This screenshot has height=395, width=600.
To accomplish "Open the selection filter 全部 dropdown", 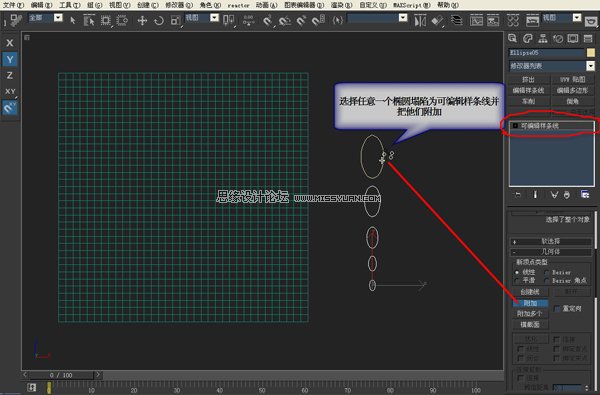I will coord(58,18).
